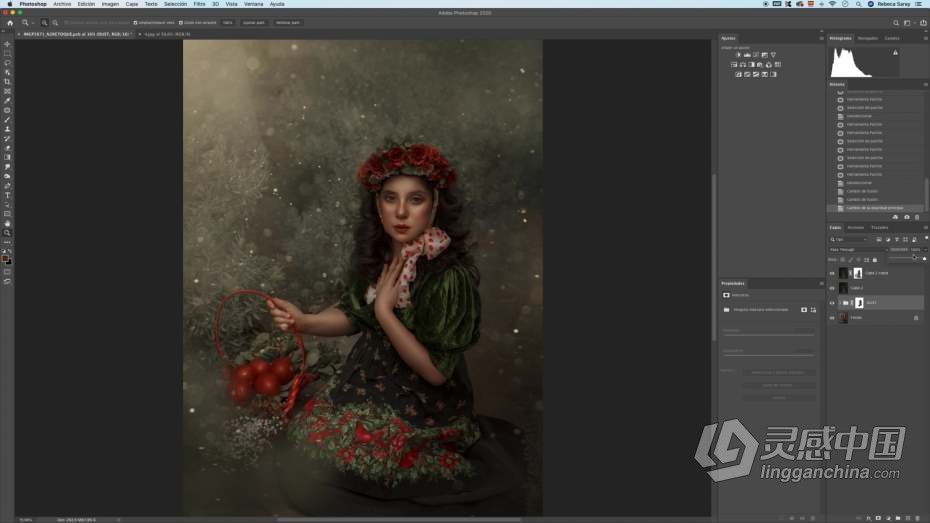This screenshot has height=523, width=930.
Task: Open Photoshop search from the options bar
Action: [x=896, y=23]
